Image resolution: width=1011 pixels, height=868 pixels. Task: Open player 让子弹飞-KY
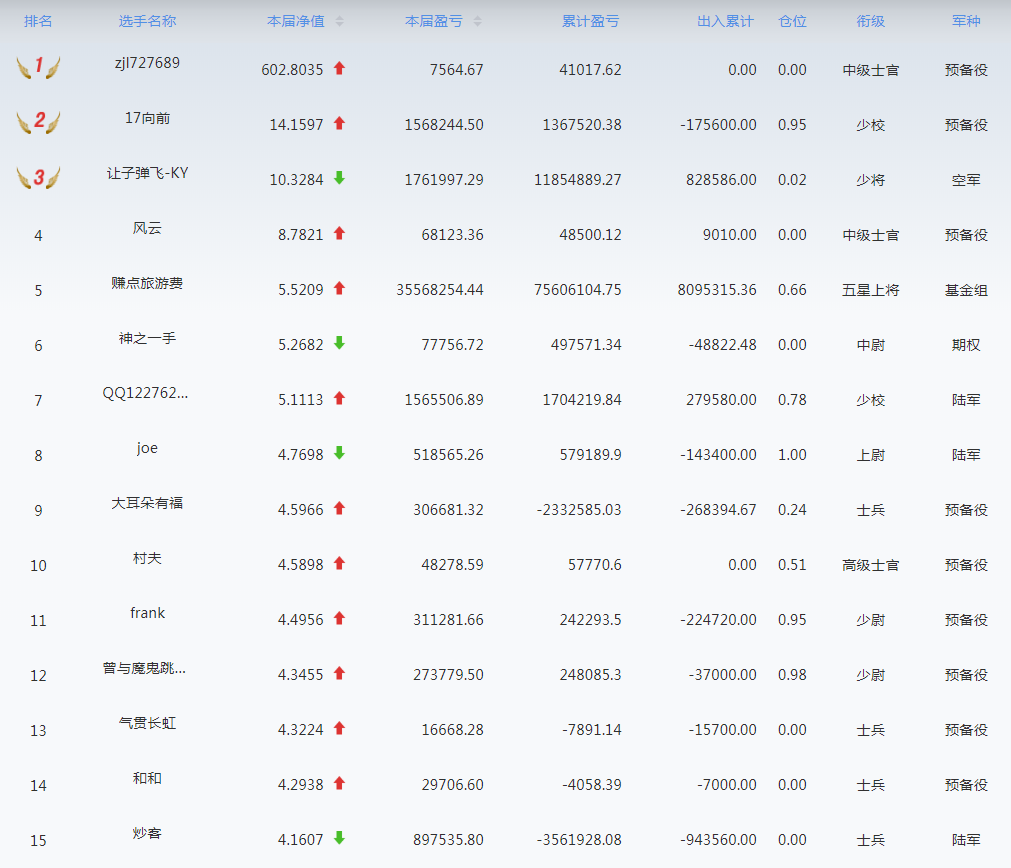pos(147,173)
